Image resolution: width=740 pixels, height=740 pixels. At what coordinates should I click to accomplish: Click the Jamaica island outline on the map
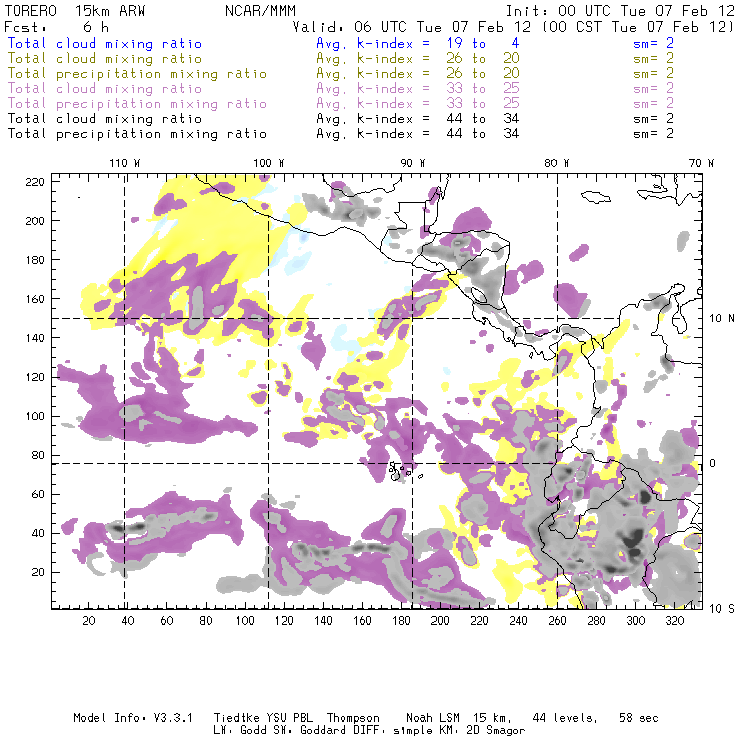596,197
